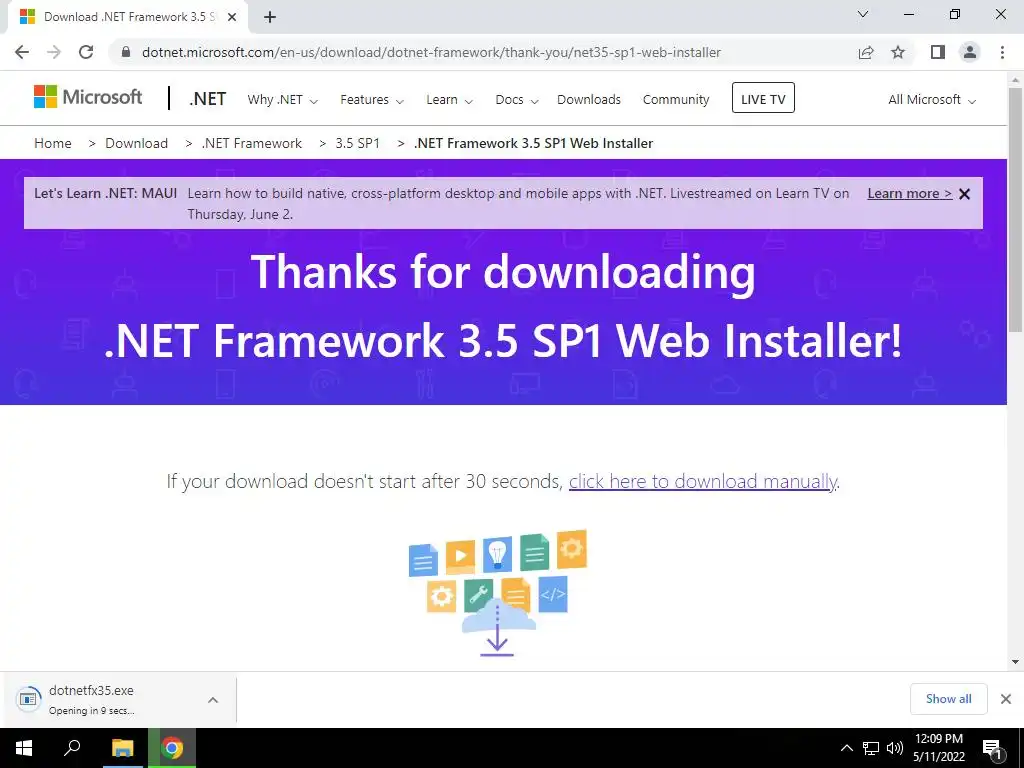
Task: Open the Chrome profile avatar
Action: tap(970, 52)
